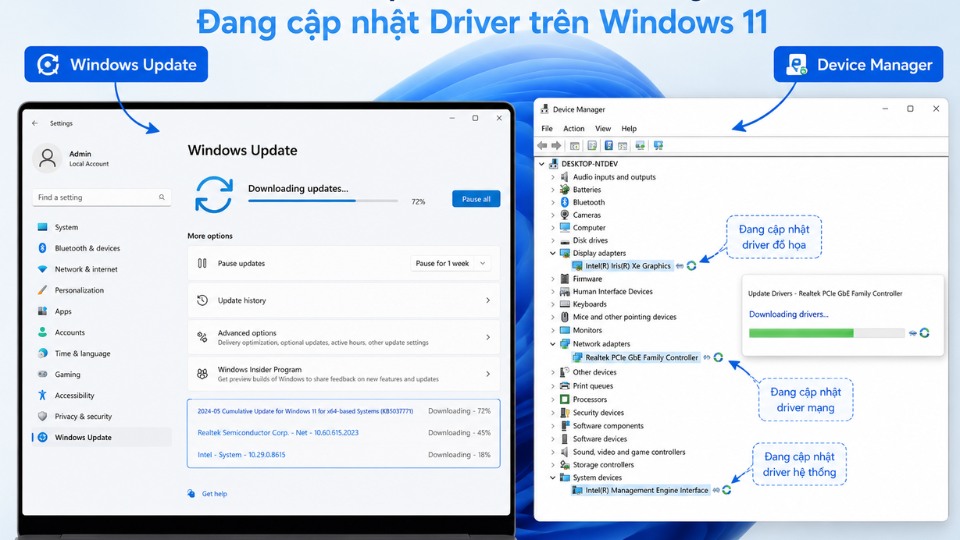Select Intel(R) Management Engine Interface device
The height and width of the screenshot is (540, 960).
pos(647,490)
